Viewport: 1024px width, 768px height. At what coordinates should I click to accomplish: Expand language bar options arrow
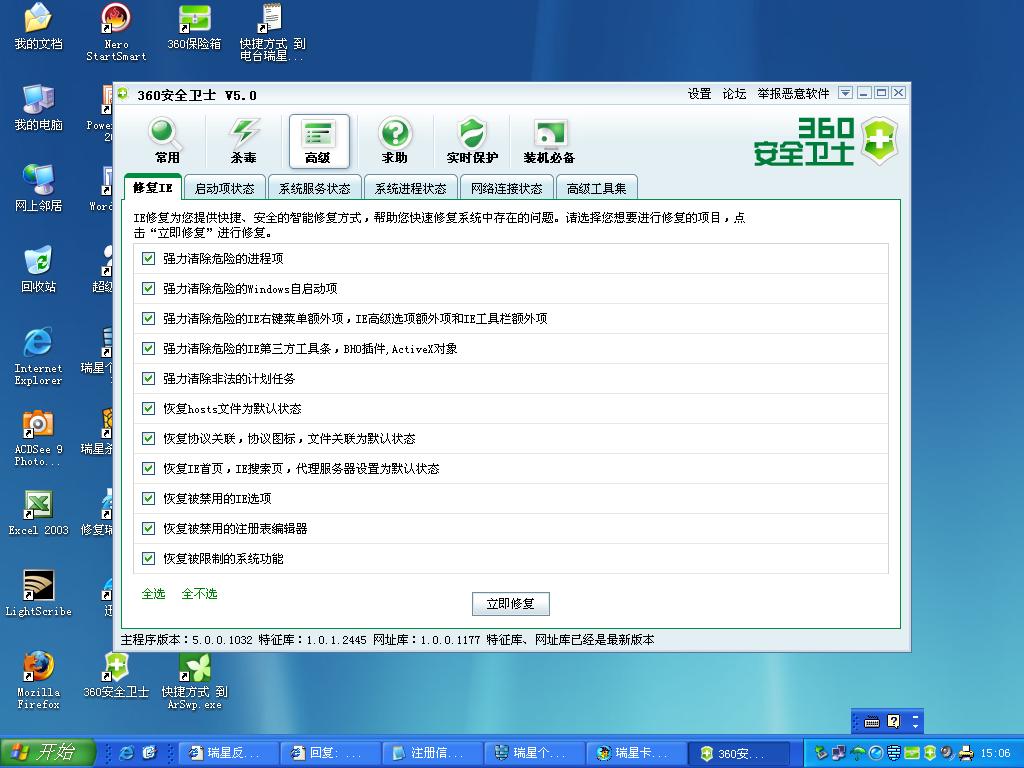click(x=916, y=726)
